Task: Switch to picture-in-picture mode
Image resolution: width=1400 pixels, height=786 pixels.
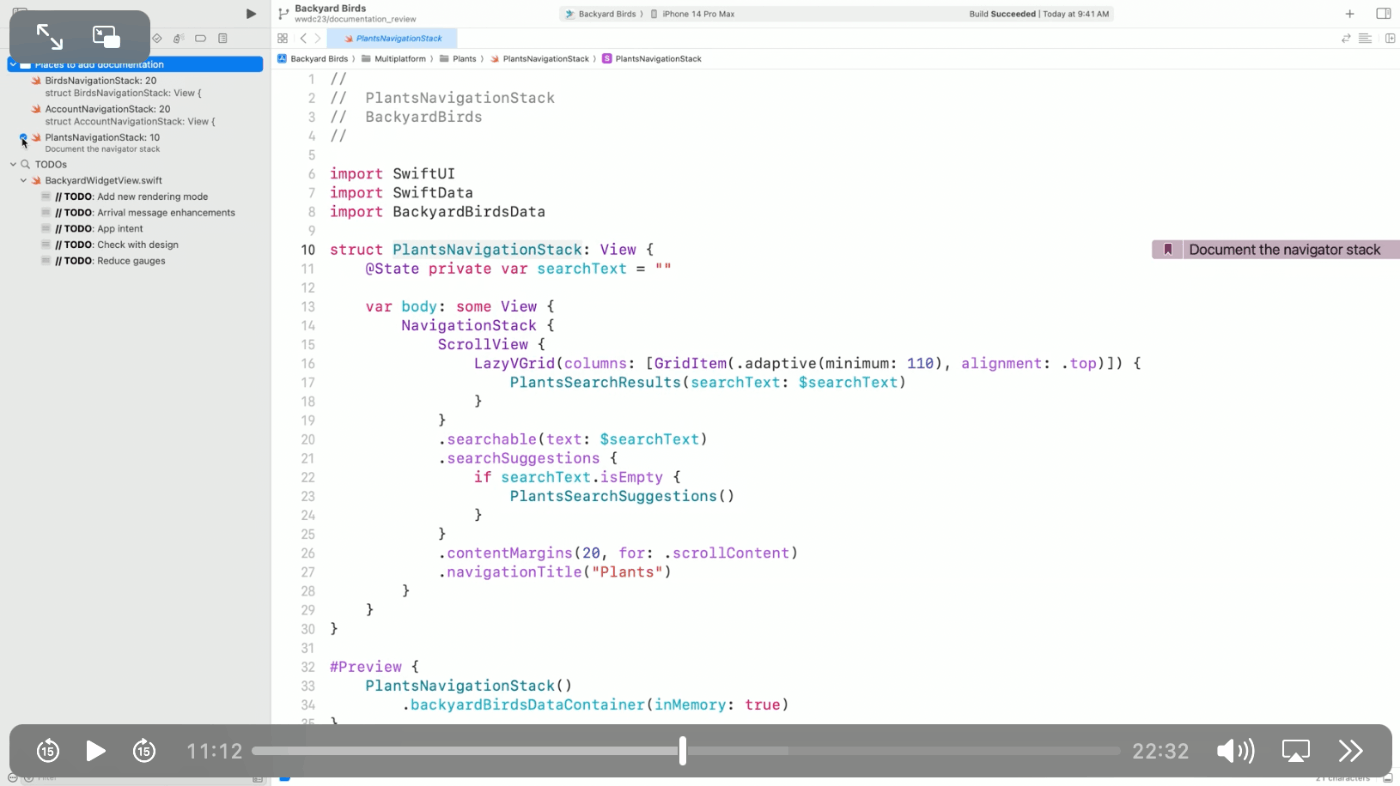Action: (x=106, y=37)
